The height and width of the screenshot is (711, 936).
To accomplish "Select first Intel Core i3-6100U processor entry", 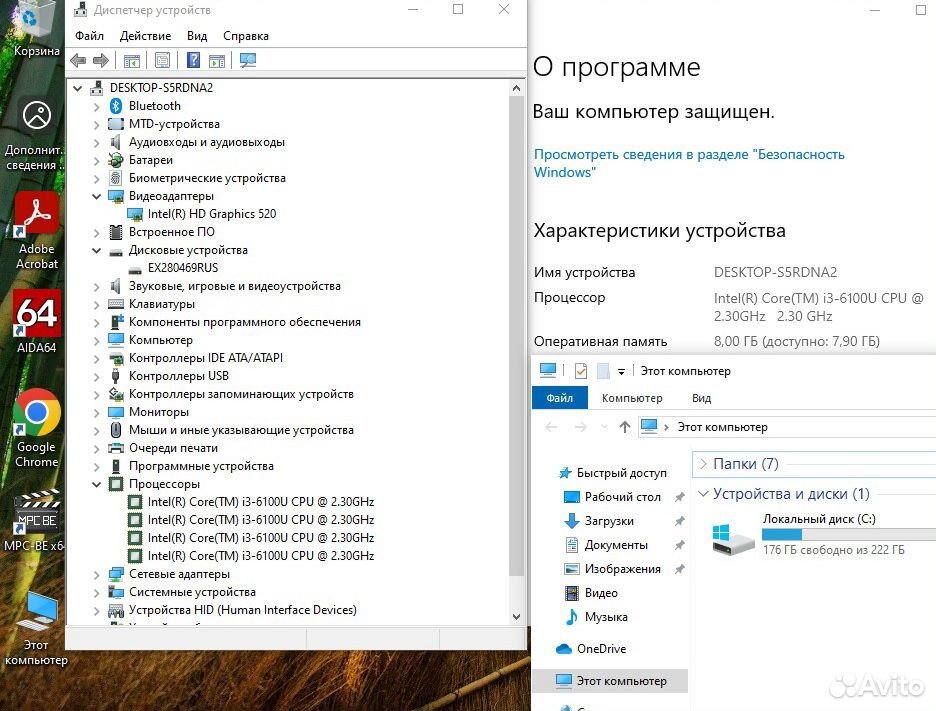I will (x=261, y=501).
